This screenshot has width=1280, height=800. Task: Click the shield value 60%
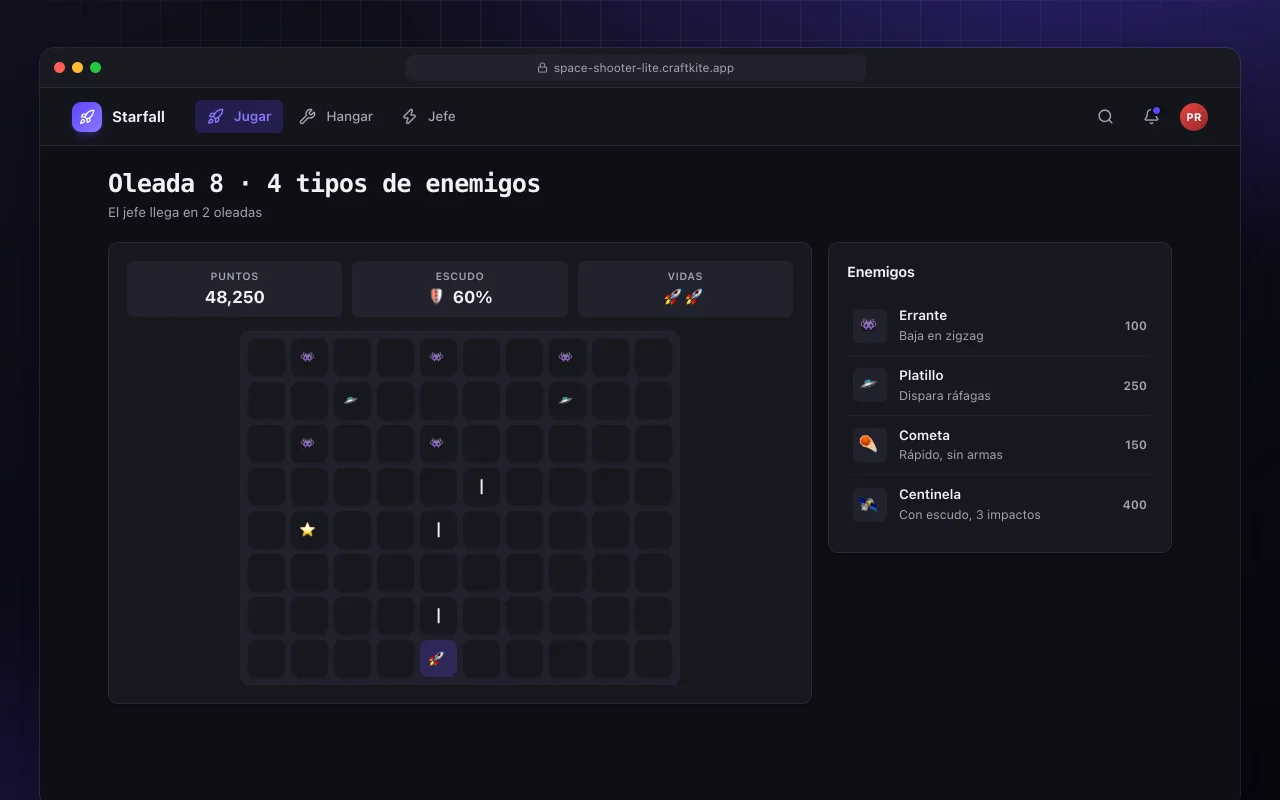pos(473,297)
